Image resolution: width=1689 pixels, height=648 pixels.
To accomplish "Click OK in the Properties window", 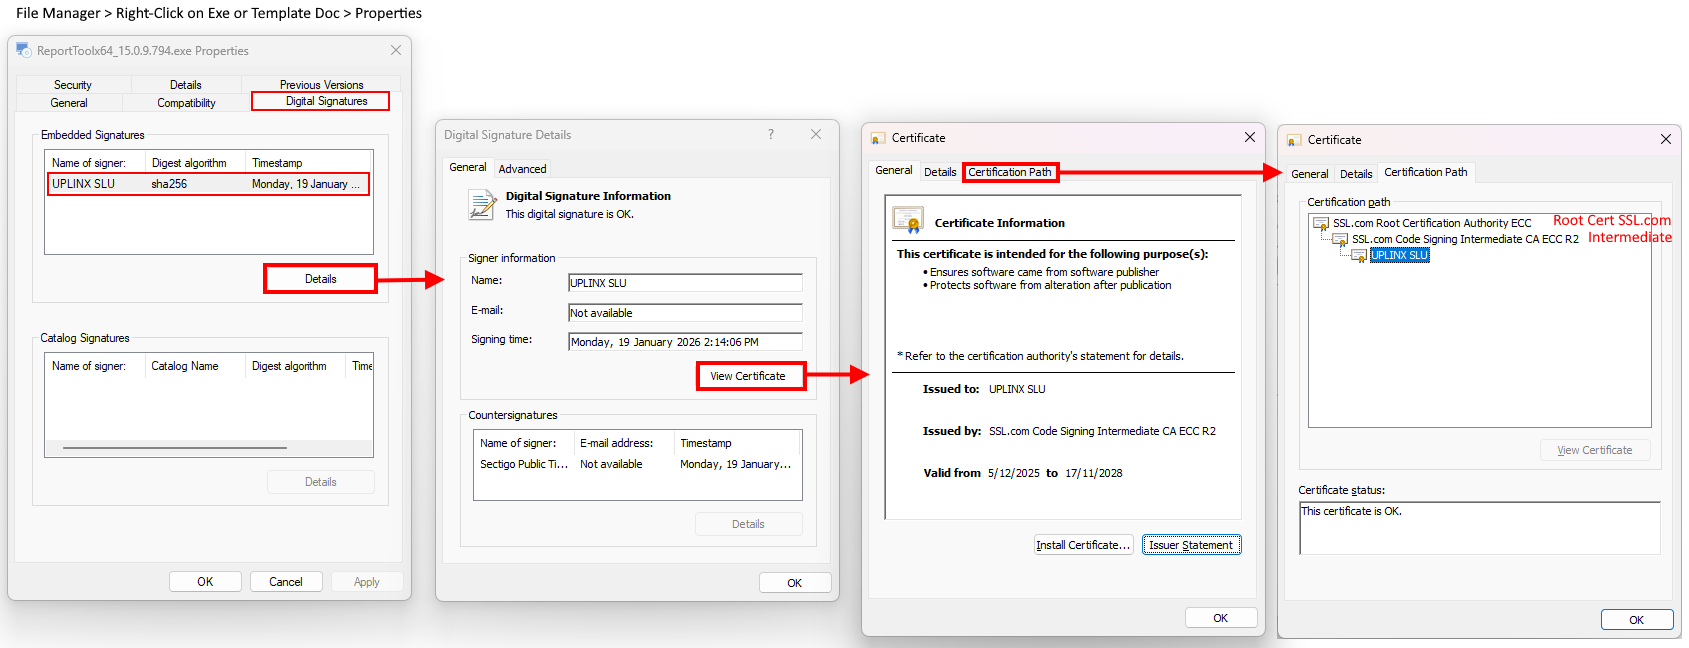I will 205,582.
